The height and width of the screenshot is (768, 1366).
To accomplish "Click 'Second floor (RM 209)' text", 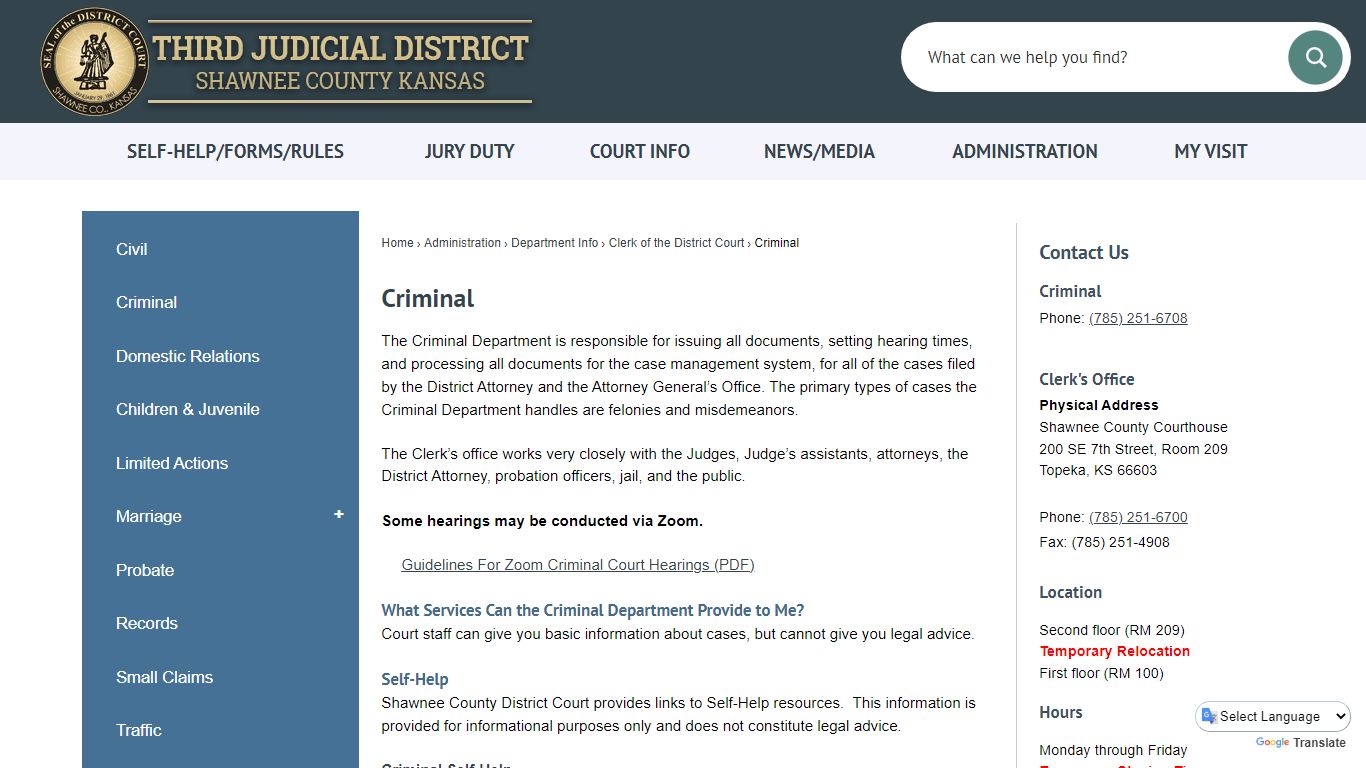I will click(x=1111, y=630).
